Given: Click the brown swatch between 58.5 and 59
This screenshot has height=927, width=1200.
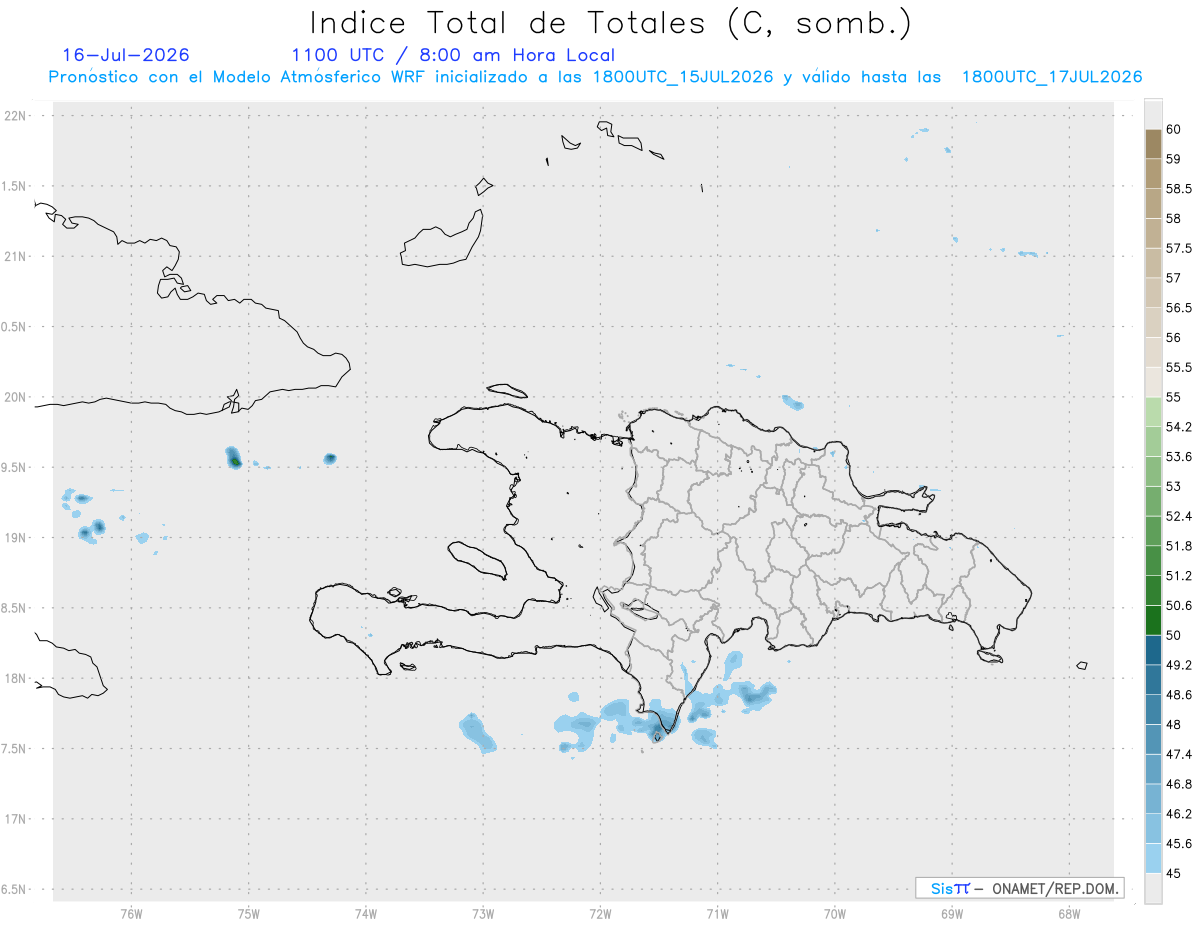Looking at the screenshot, I should 1153,173.
